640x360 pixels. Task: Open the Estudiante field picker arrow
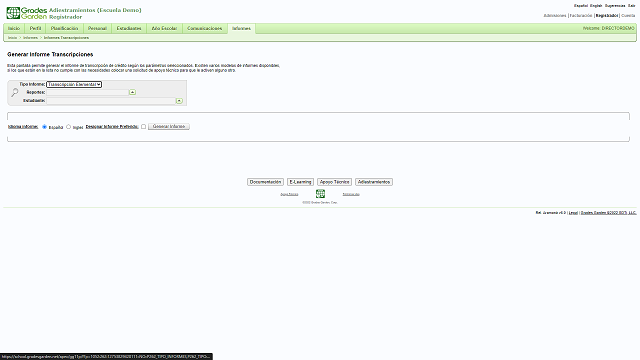pos(179,101)
